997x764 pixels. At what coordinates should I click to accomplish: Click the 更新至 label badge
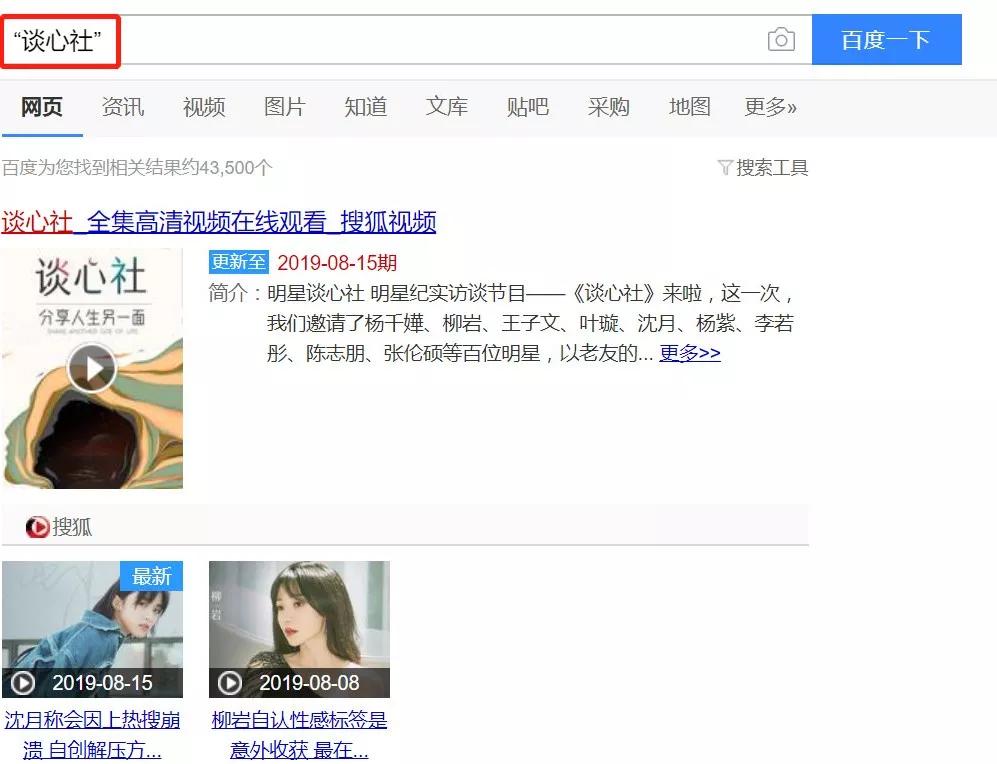point(239,262)
